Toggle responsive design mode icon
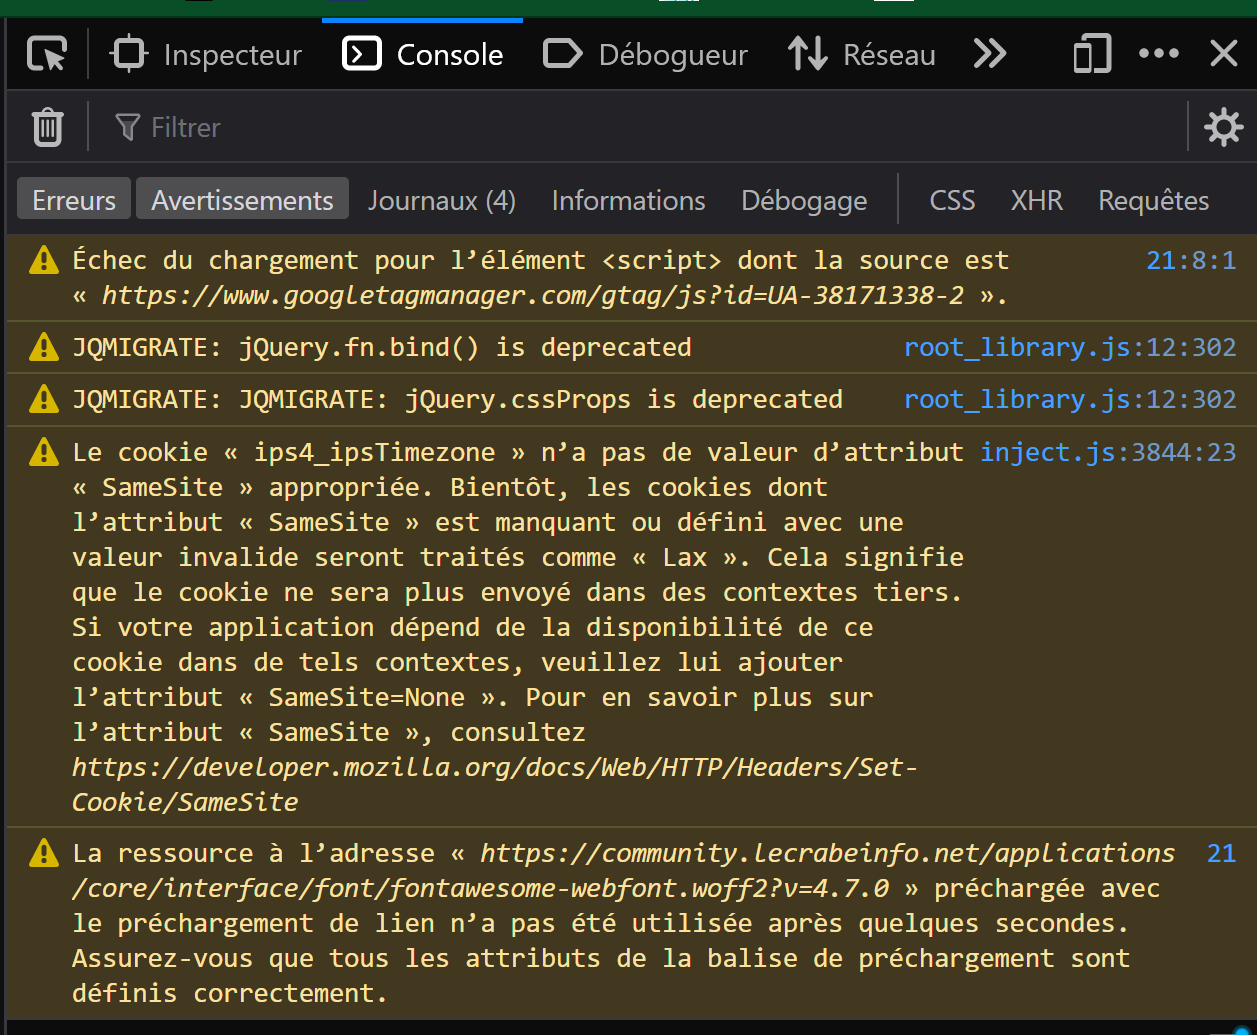The width and height of the screenshot is (1257, 1035). (1092, 54)
